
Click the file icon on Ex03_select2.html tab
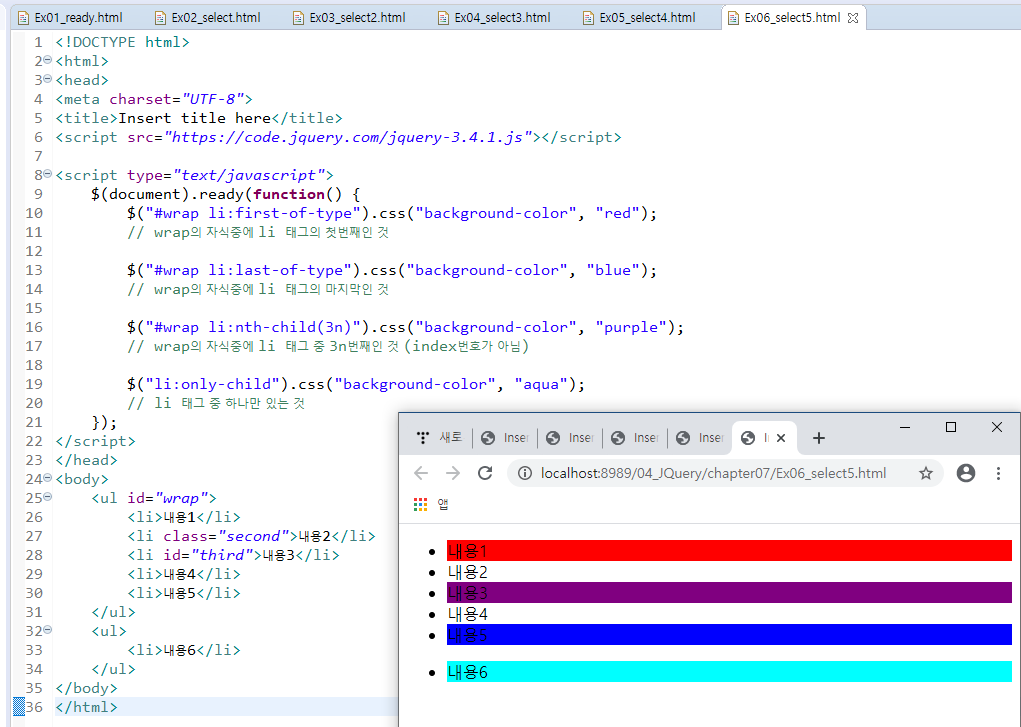pyautogui.click(x=298, y=18)
